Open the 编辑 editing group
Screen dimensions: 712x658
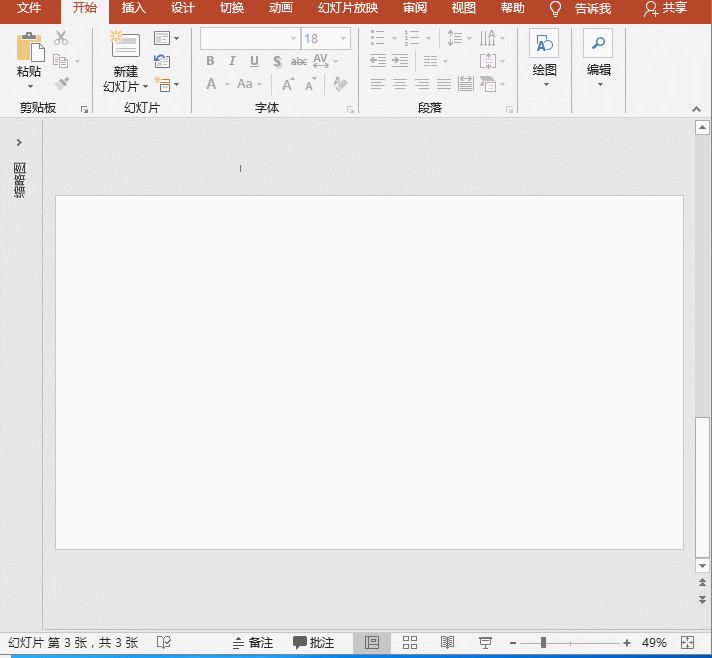(598, 58)
